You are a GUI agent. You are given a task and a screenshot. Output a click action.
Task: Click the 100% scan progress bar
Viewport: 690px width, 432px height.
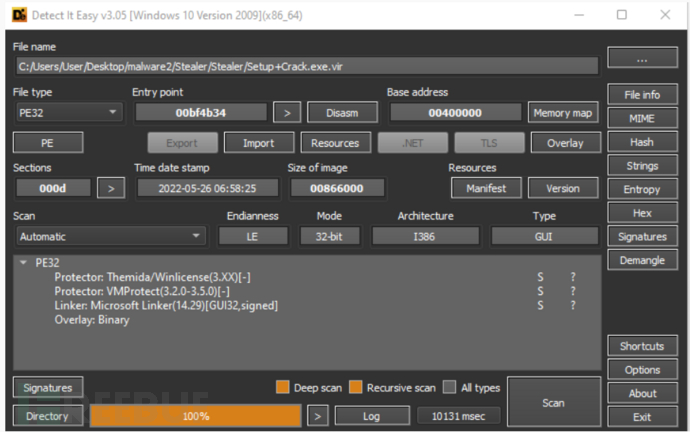(196, 416)
